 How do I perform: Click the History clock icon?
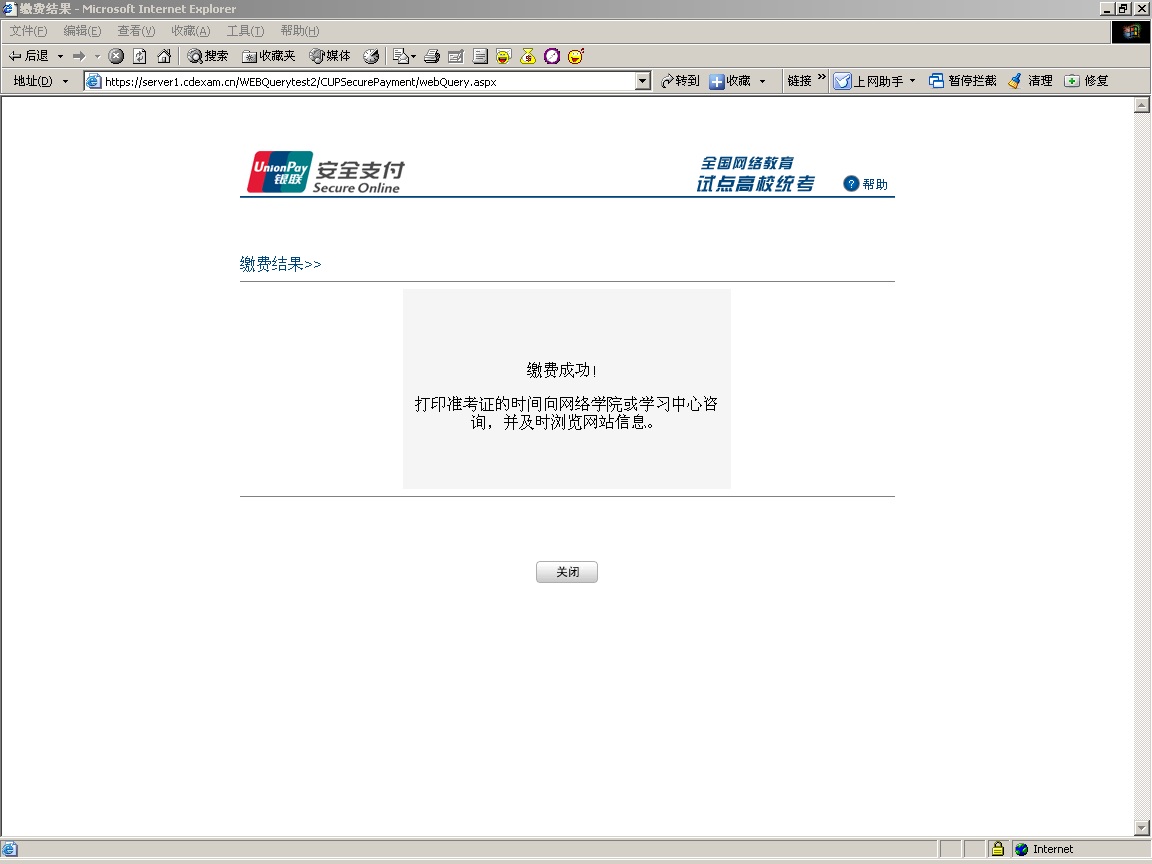click(x=371, y=56)
